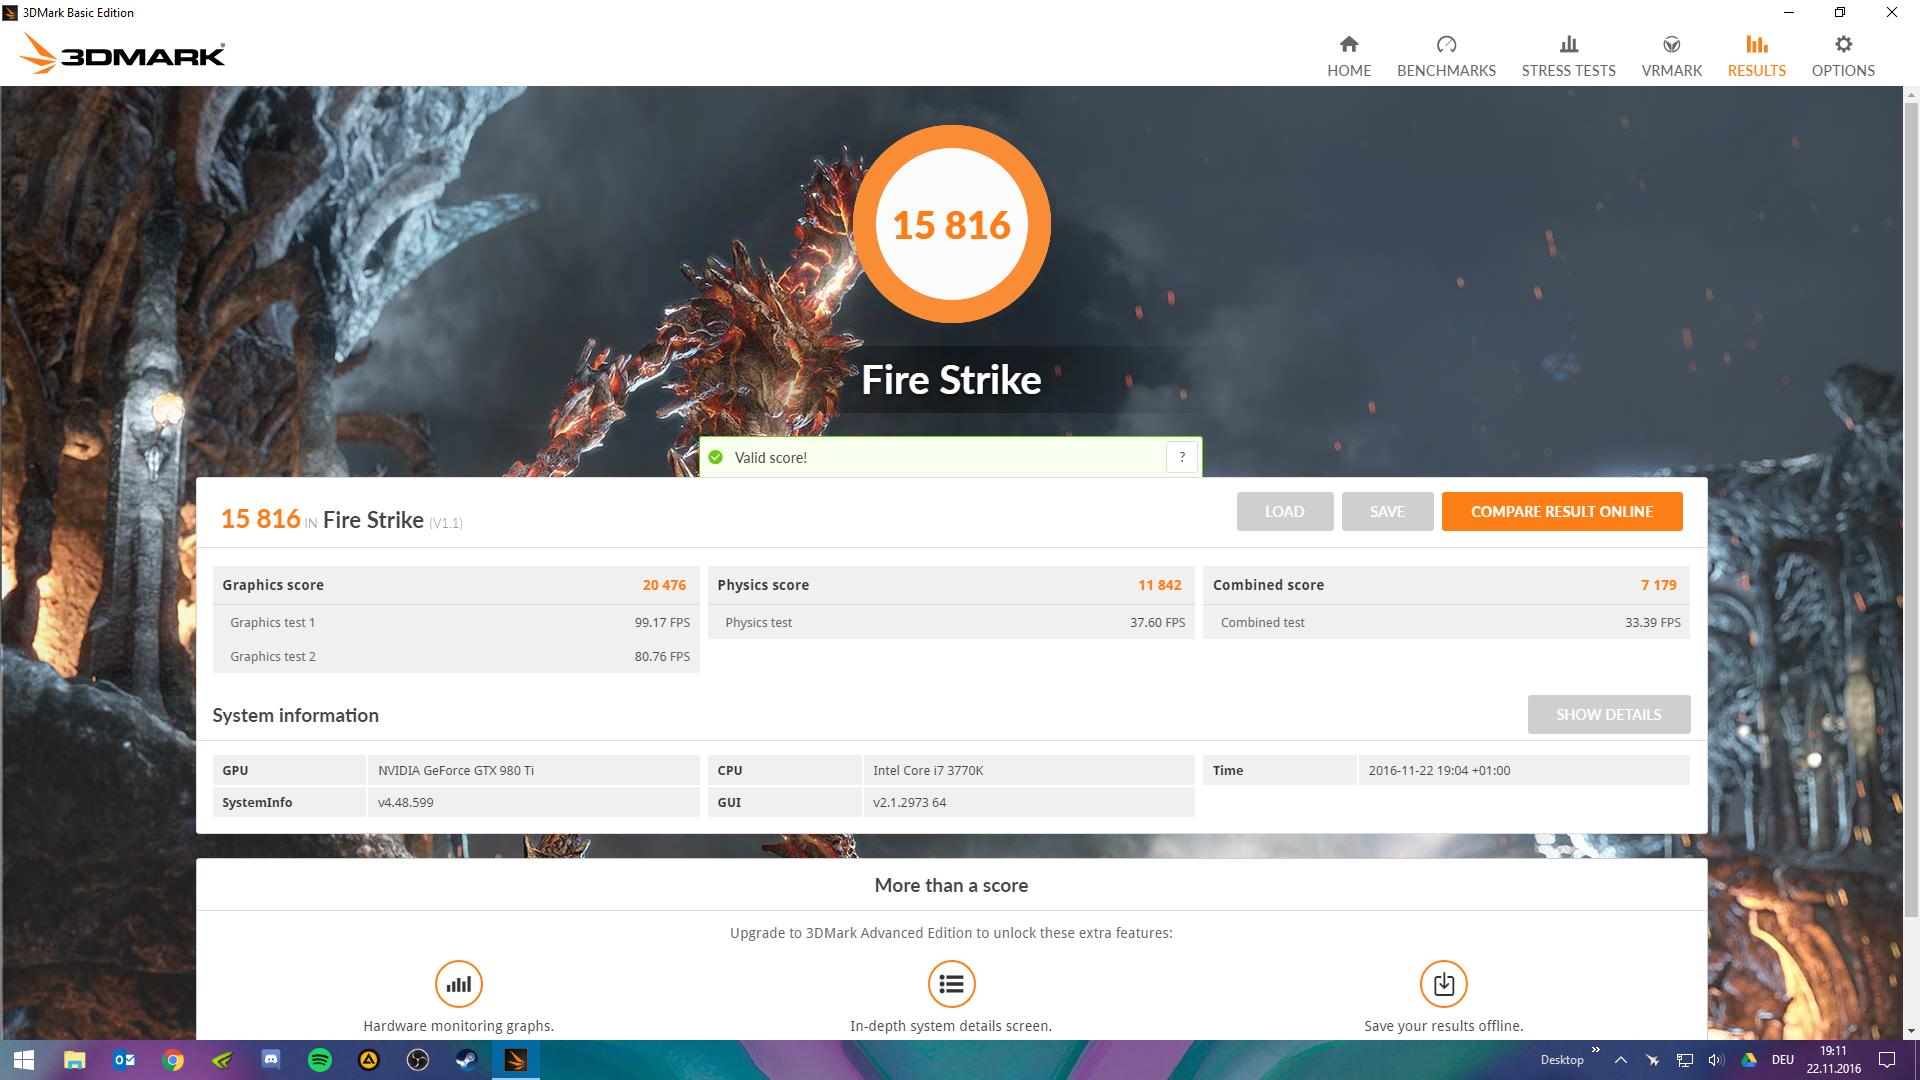This screenshot has height=1080, width=1920.
Task: Click the SHOW DETAILS button
Action: 1608,714
